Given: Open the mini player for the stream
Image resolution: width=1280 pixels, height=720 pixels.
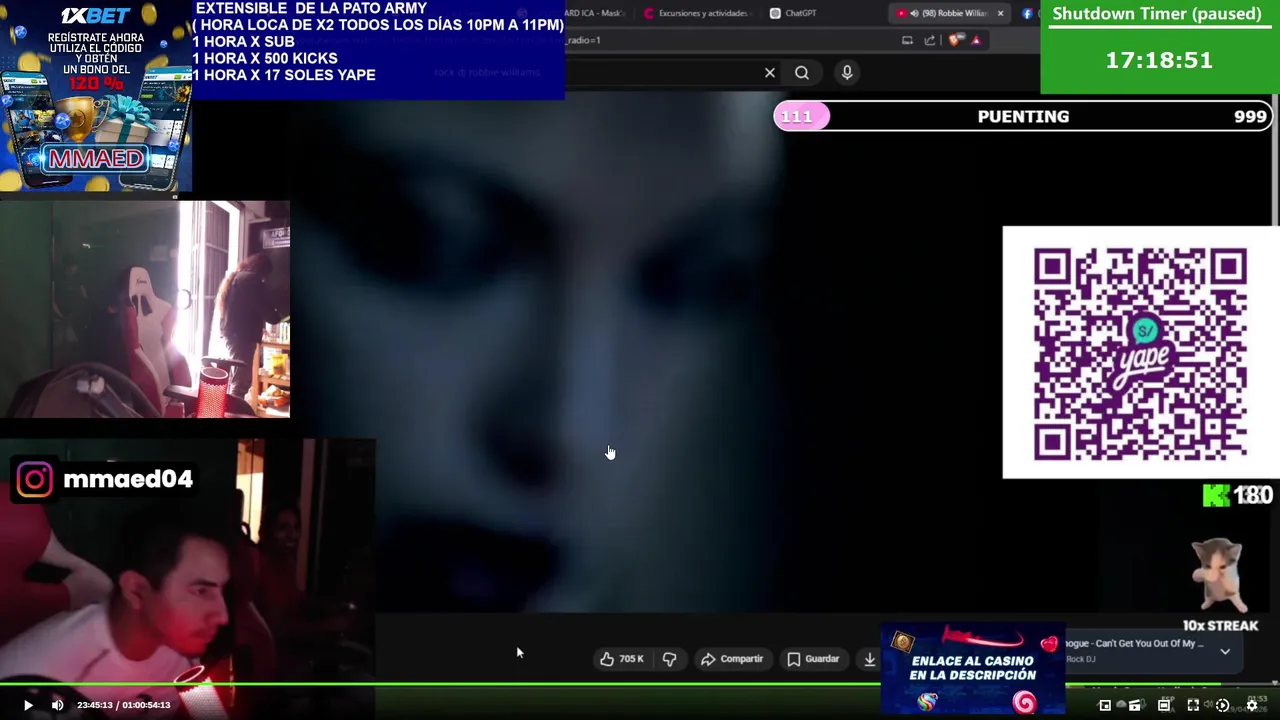Looking at the screenshot, I should tap(1105, 705).
